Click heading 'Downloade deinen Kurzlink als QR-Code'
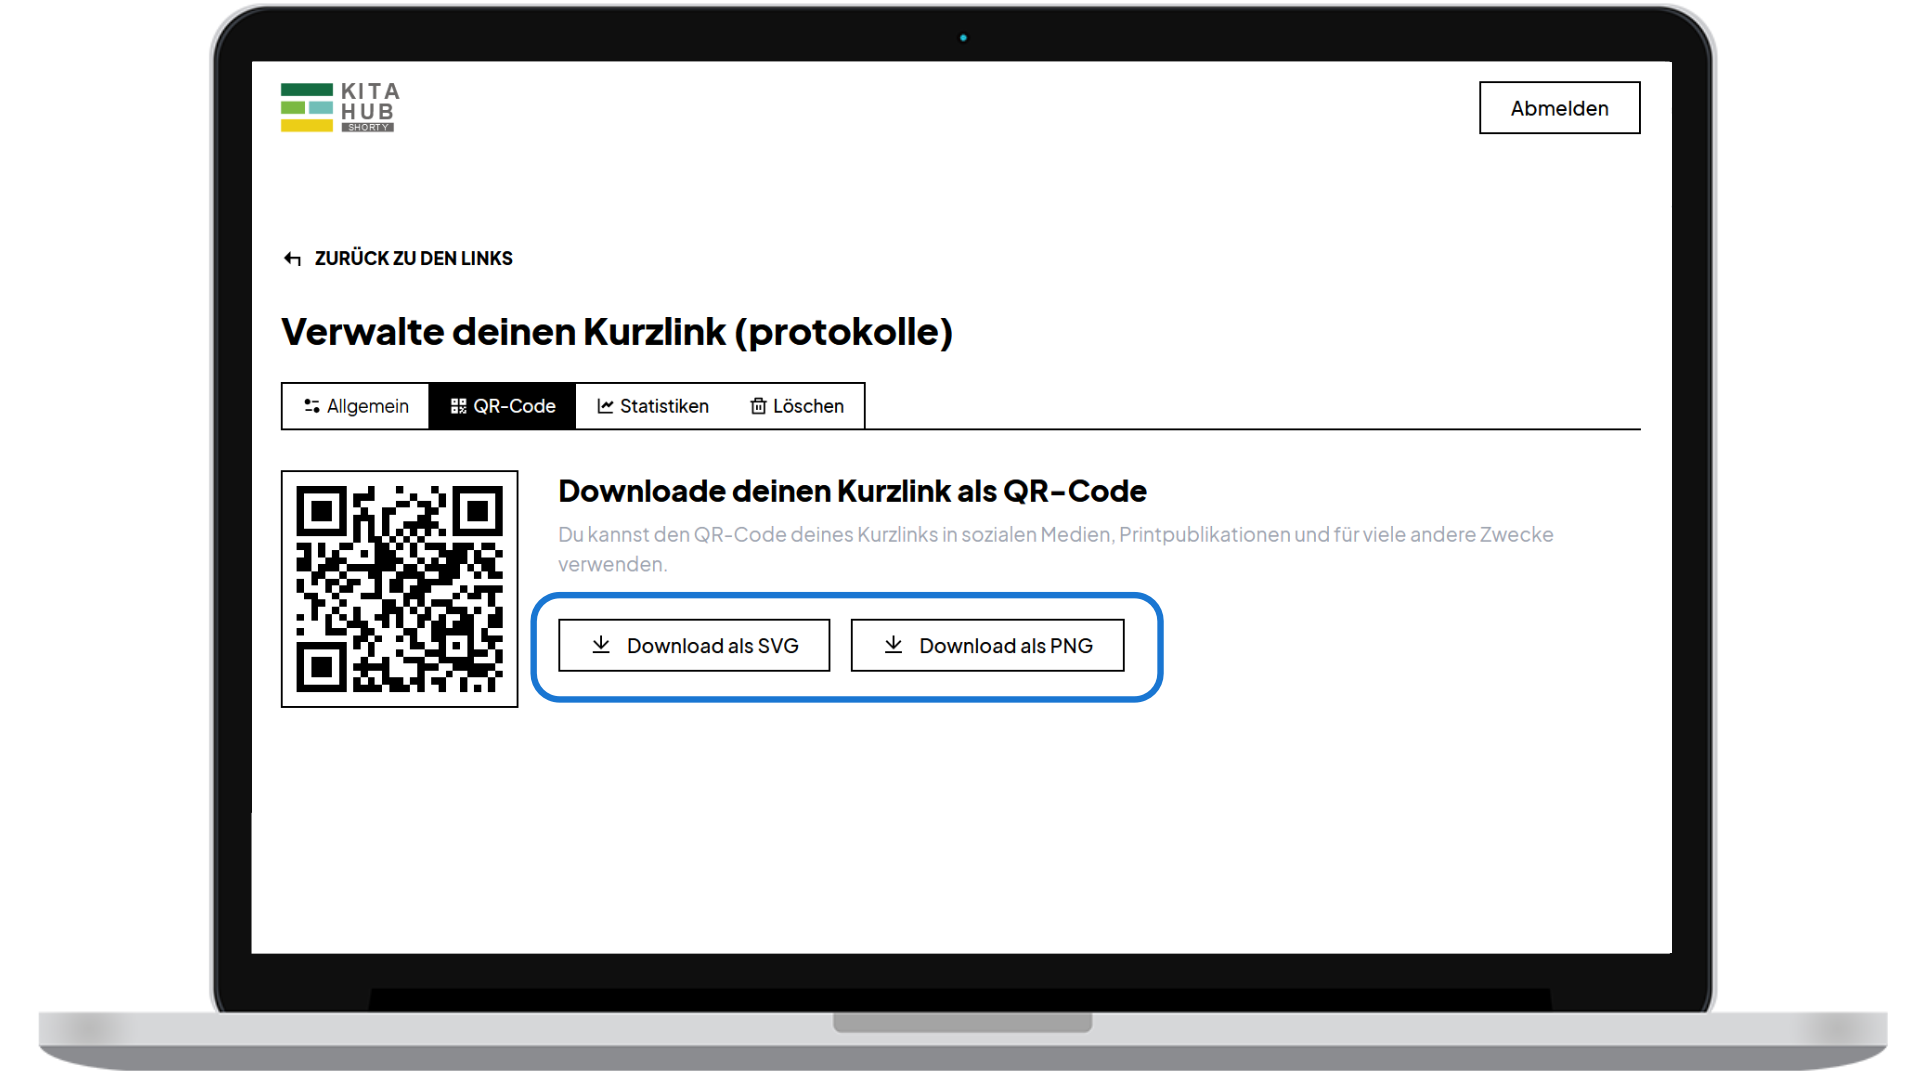This screenshot has height=1080, width=1920. 852,491
